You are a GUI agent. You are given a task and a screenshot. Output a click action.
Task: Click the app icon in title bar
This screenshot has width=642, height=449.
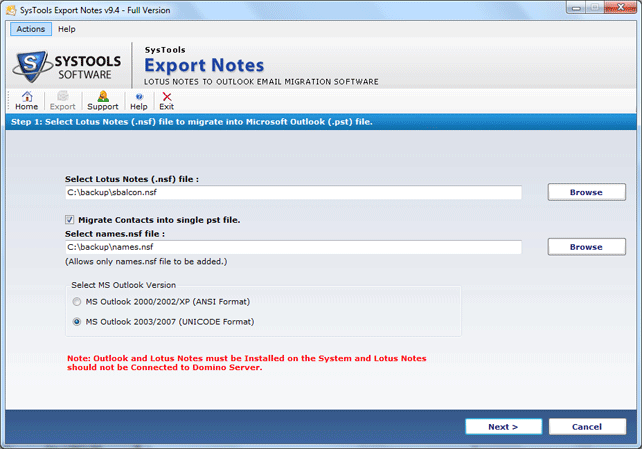11,10
